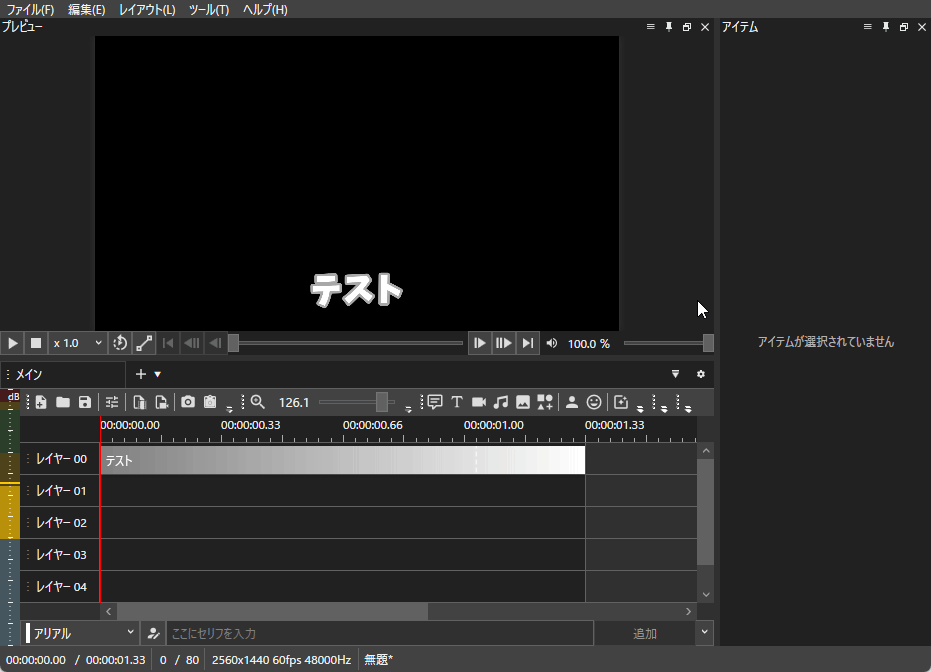
Task: Capture a screenshot with the camera icon
Action: [188, 401]
